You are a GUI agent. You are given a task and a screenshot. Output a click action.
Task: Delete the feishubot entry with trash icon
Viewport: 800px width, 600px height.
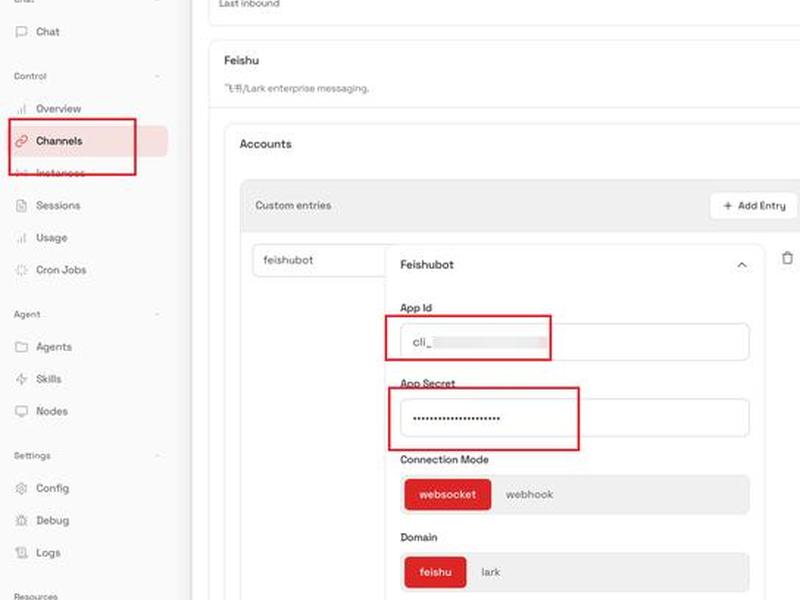[787, 258]
